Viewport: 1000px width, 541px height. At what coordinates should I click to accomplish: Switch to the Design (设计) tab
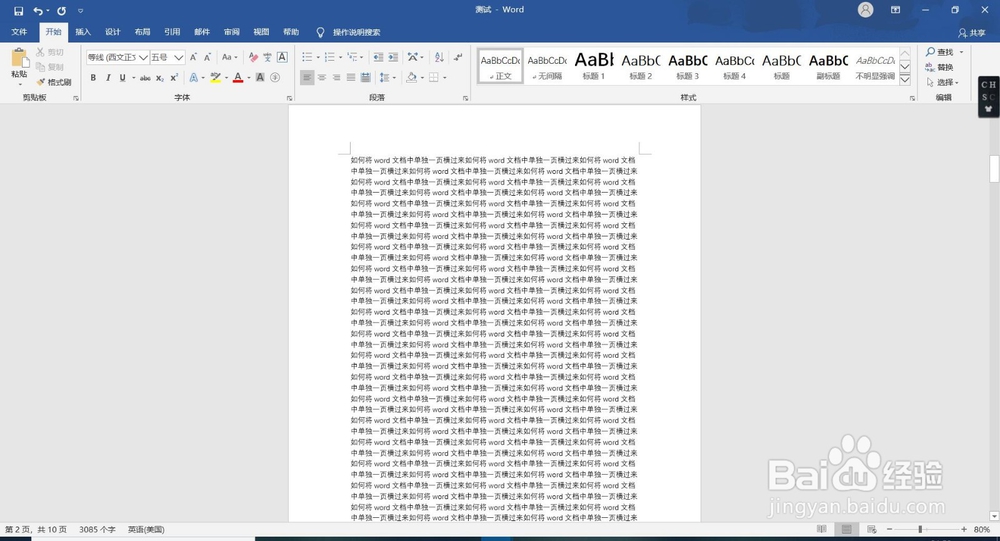pos(113,32)
